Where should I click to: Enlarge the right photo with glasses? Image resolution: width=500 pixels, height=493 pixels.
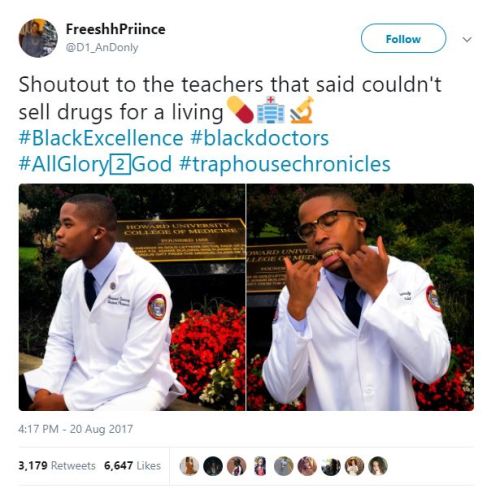click(x=360, y=297)
